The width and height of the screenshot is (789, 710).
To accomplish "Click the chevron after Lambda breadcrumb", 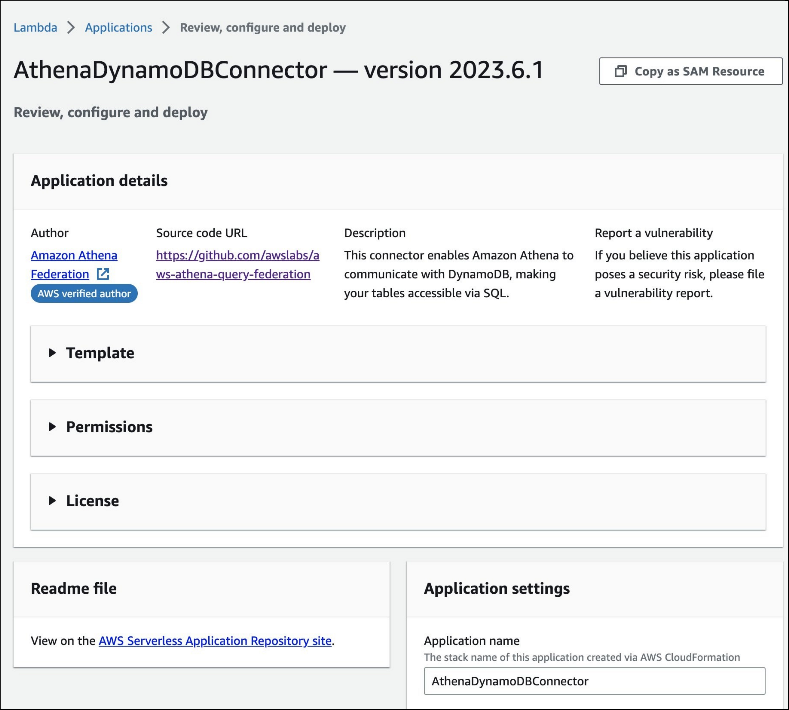I will (x=71, y=28).
